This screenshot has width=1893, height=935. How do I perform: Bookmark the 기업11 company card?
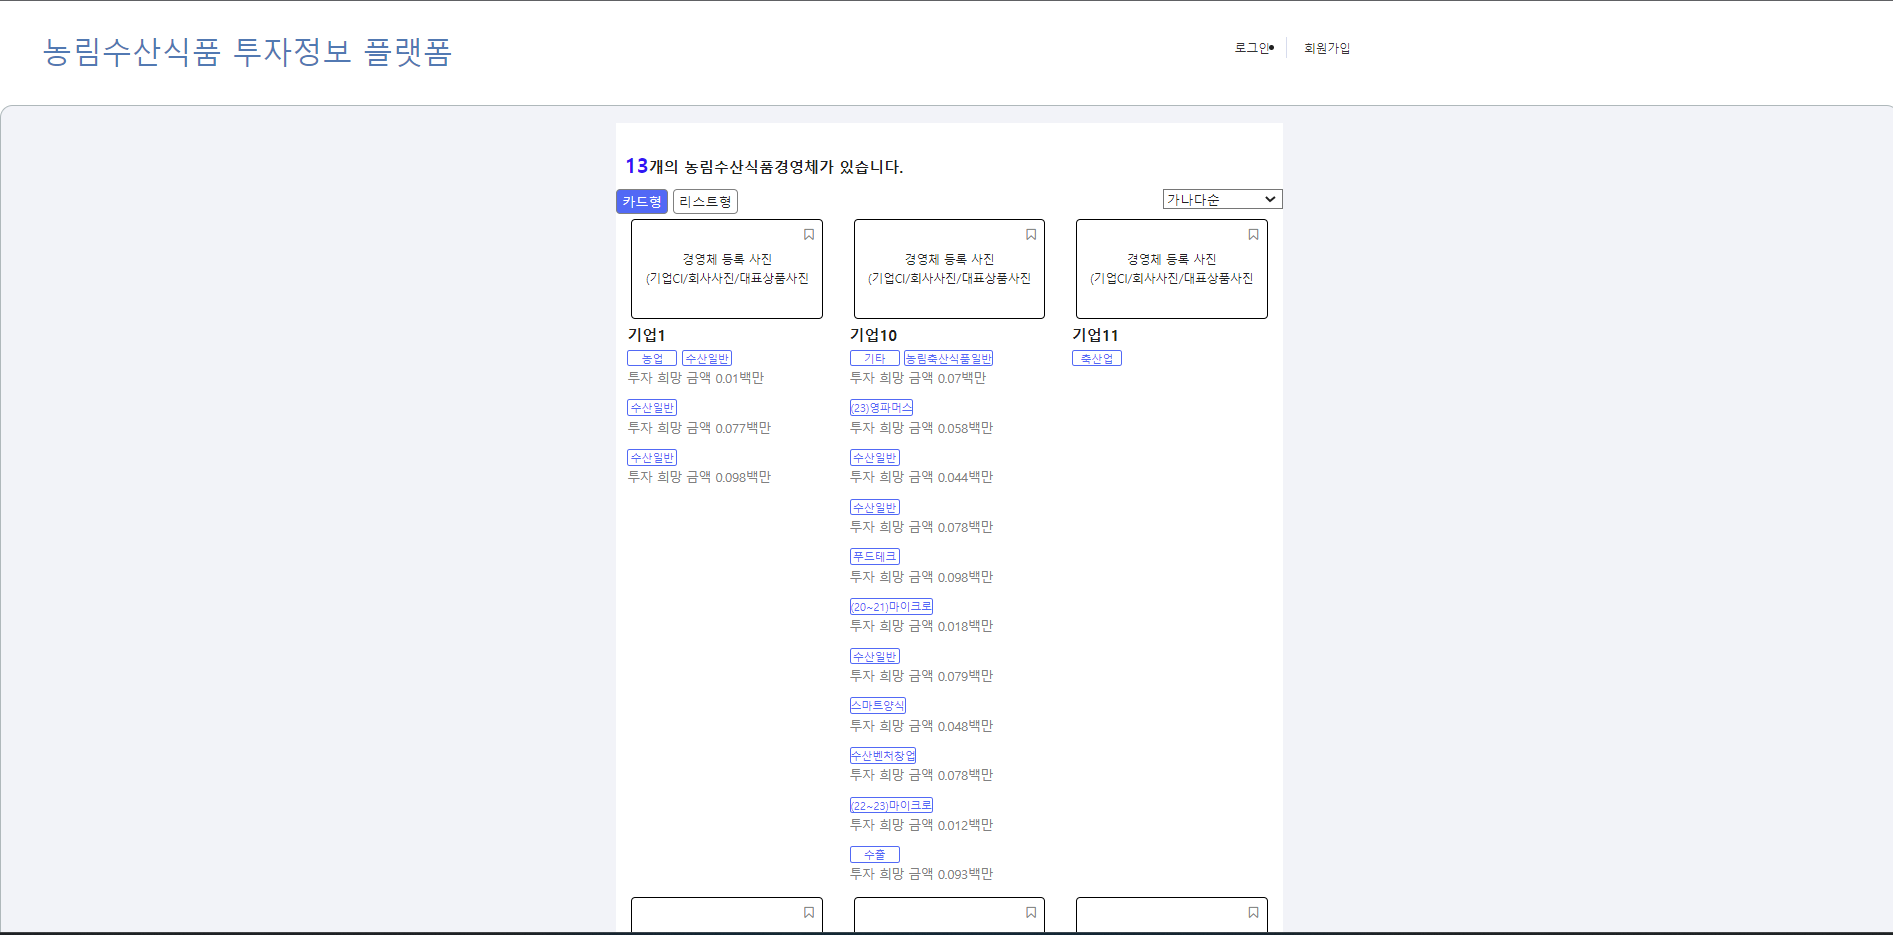[1253, 234]
